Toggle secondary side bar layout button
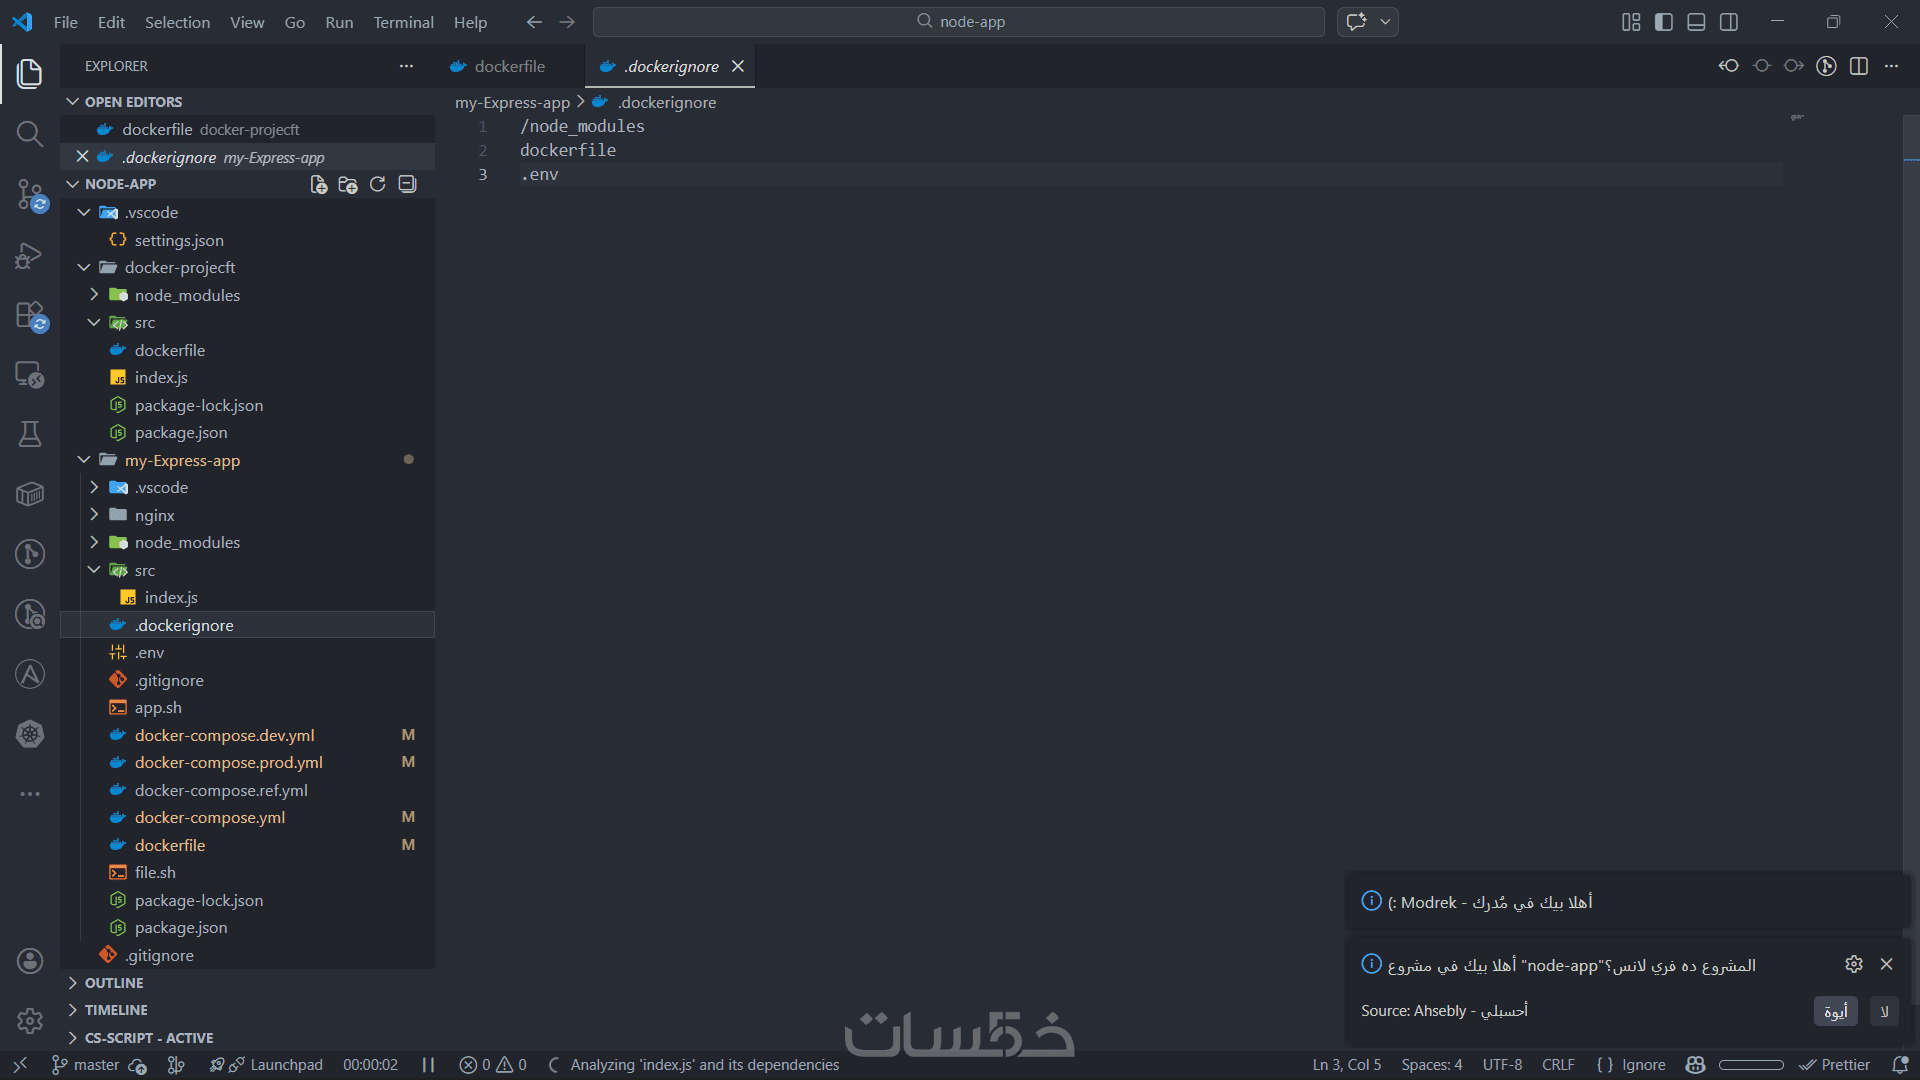The width and height of the screenshot is (1920, 1080). coord(1729,22)
